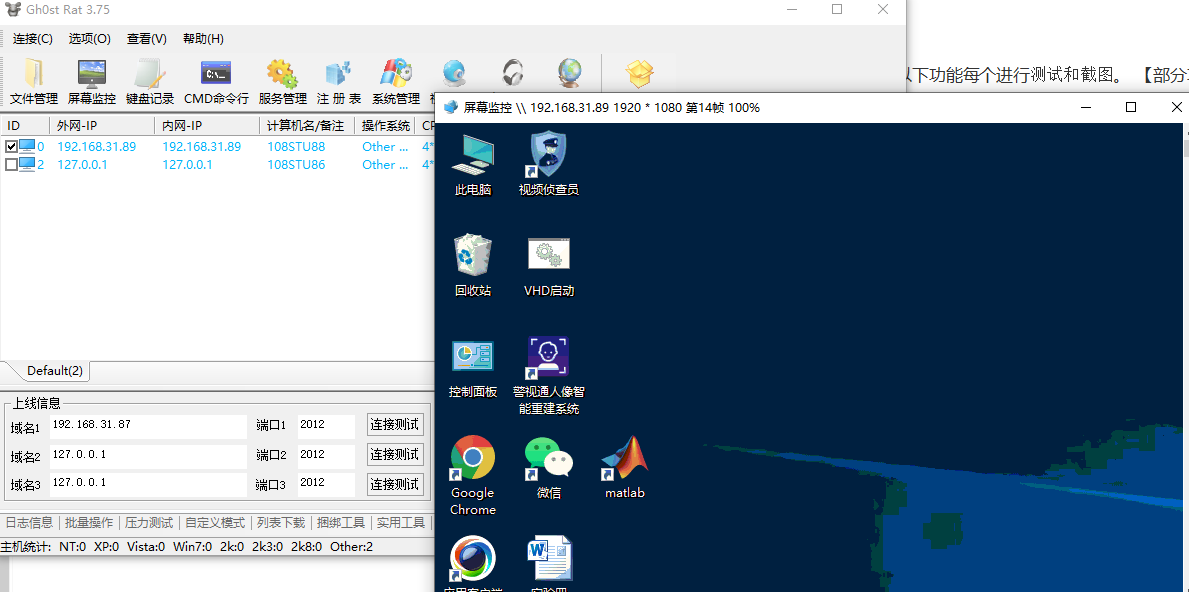Viewport: 1189px width, 592px height.
Task: Switch to 压力测试 bottom tab
Action: point(149,522)
